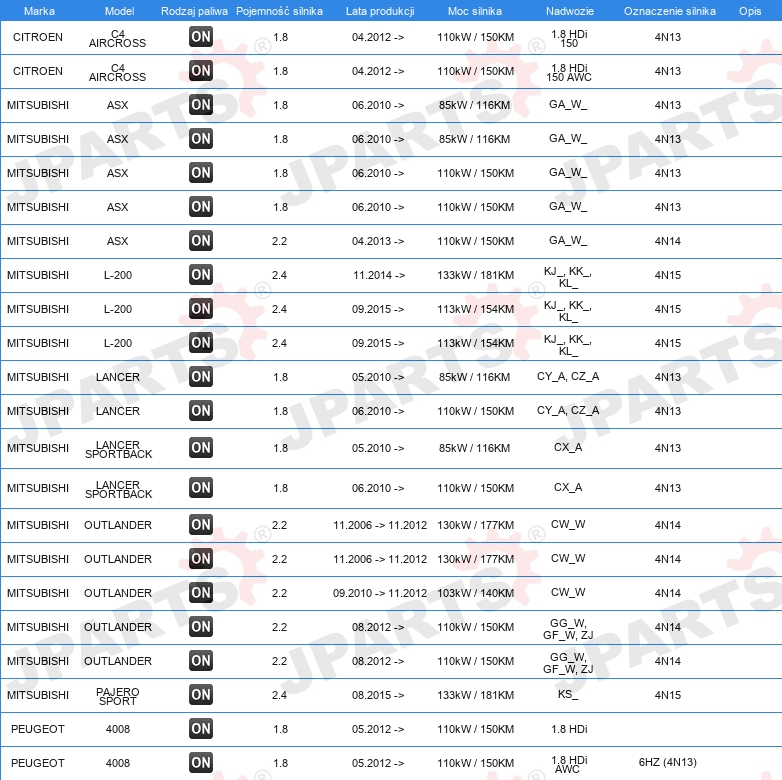Select the 103kW / 140KM power cell
The image size is (782, 780).
pos(475,593)
